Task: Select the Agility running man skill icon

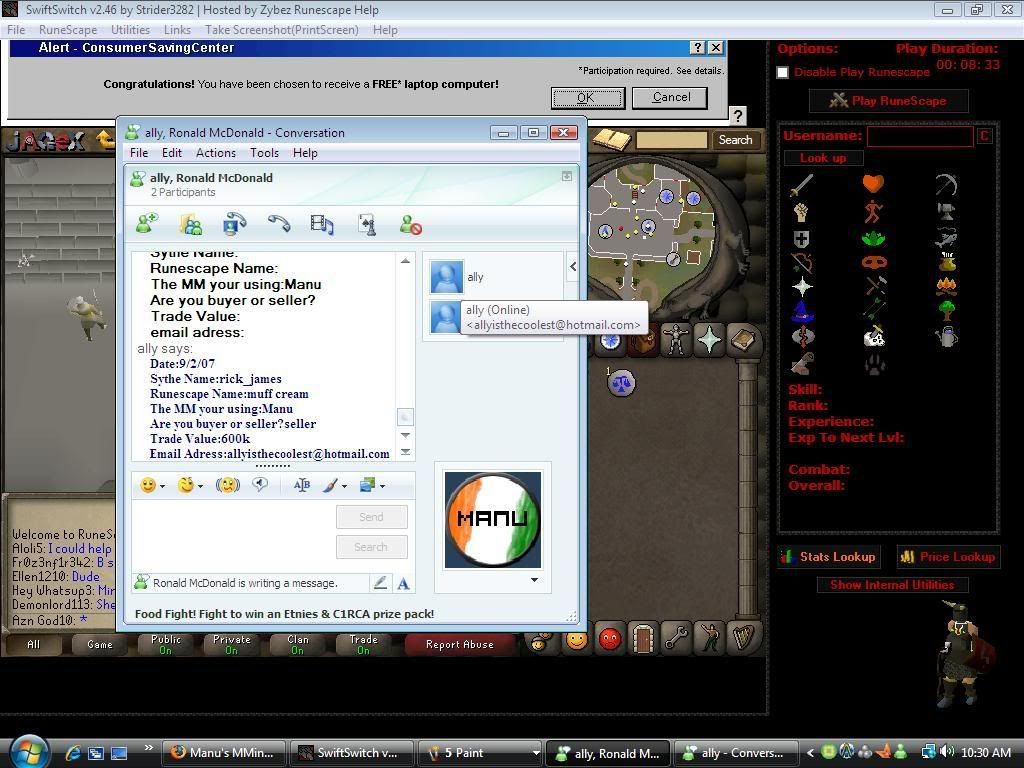Action: (x=873, y=212)
